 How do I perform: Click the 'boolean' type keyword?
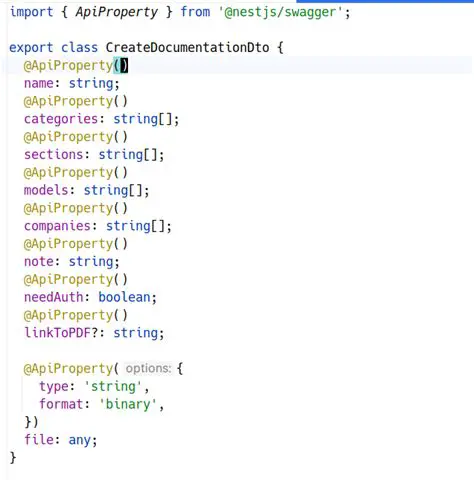click(x=124, y=297)
